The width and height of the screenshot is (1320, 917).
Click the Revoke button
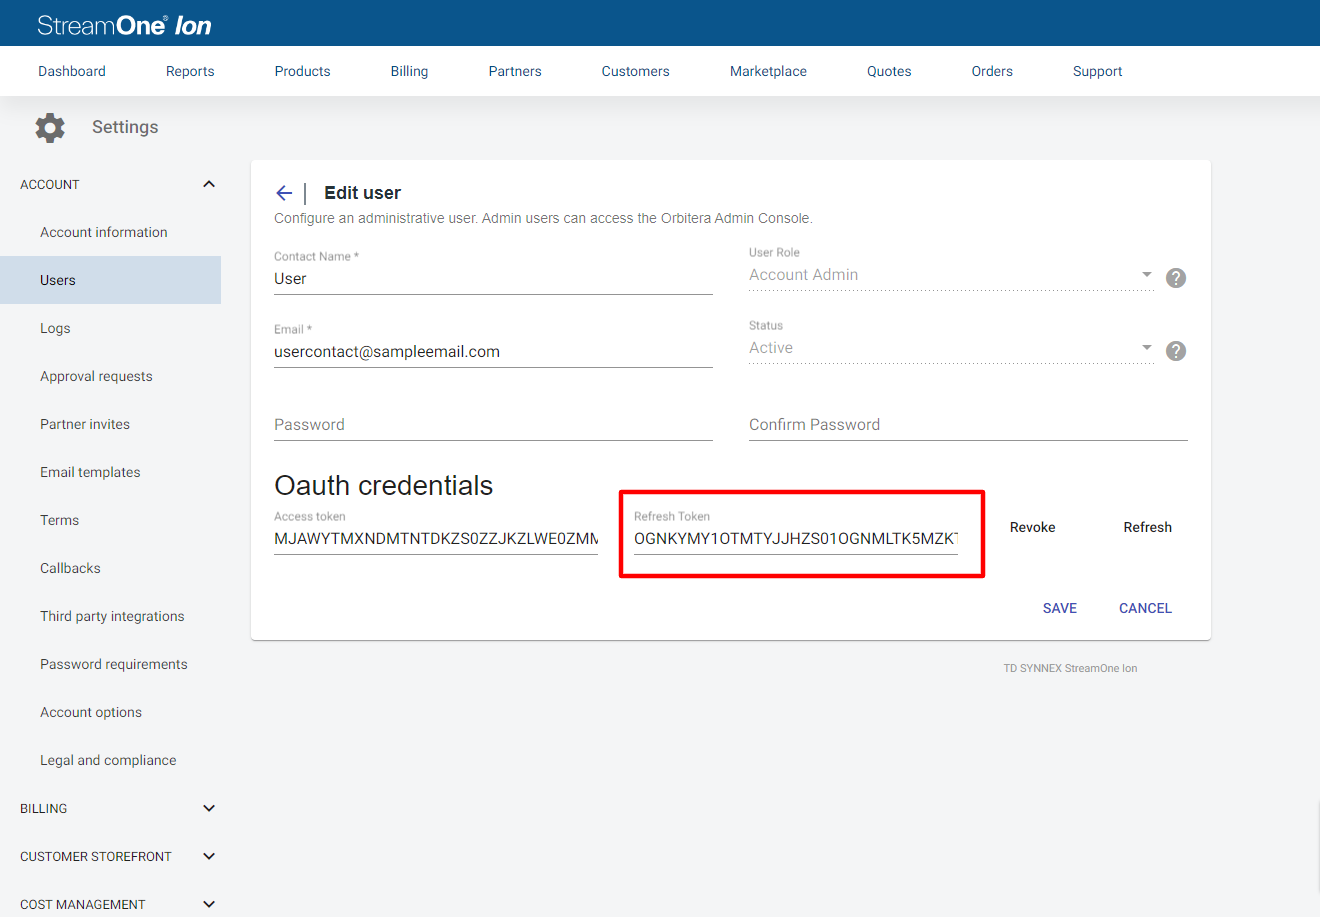1032,527
